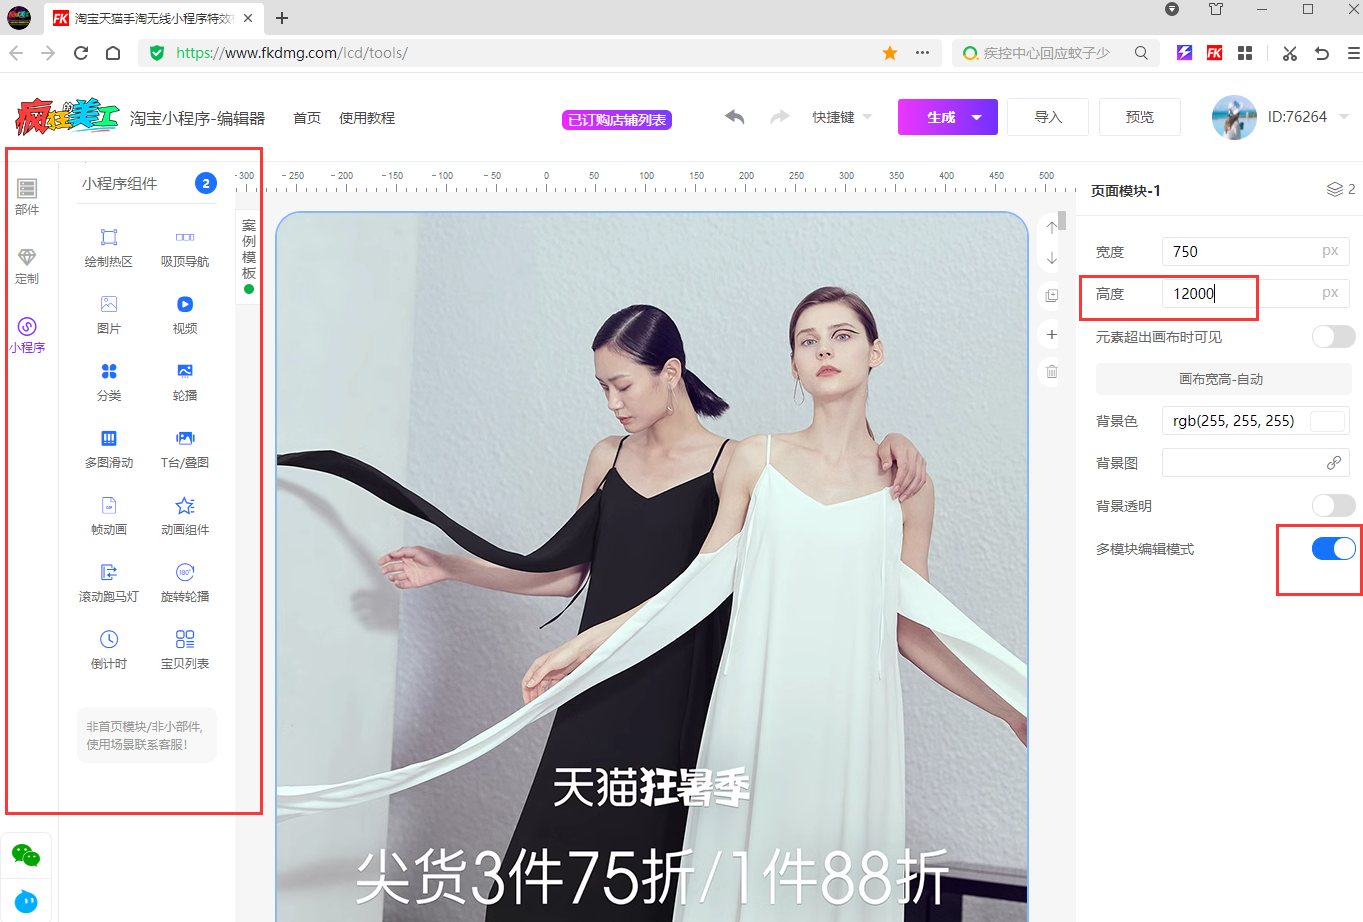Screen dimensions: 1363x922
Task: Open the 使用教程 tutorial menu item
Action: coord(367,118)
